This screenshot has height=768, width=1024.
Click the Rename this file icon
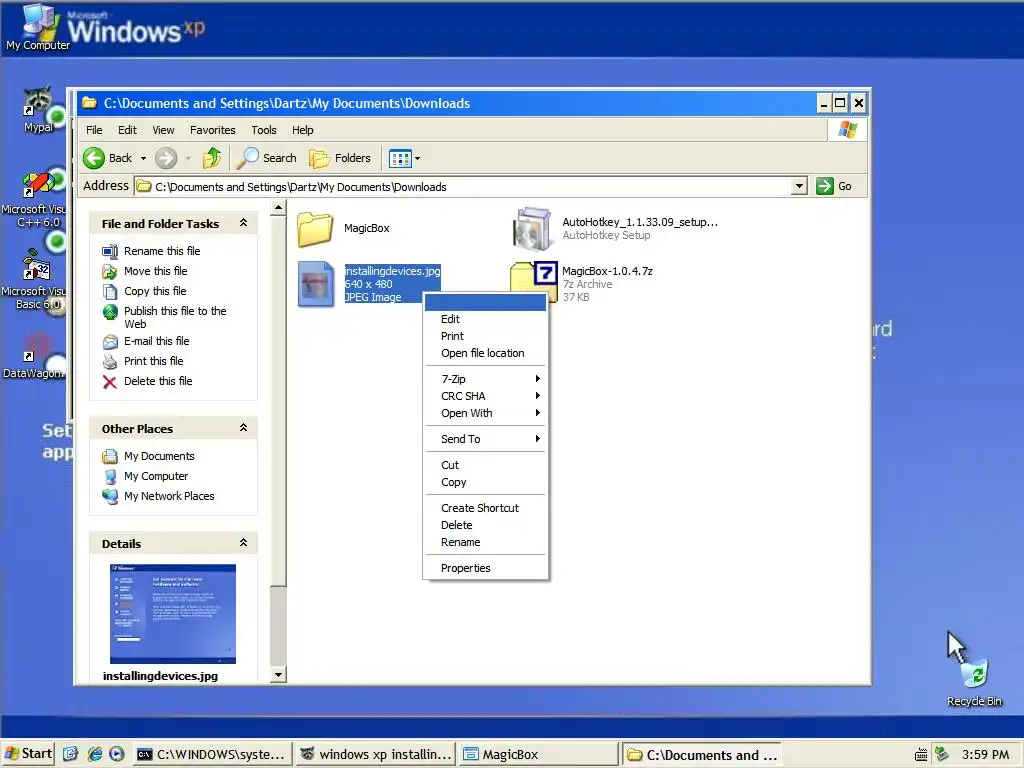(110, 251)
